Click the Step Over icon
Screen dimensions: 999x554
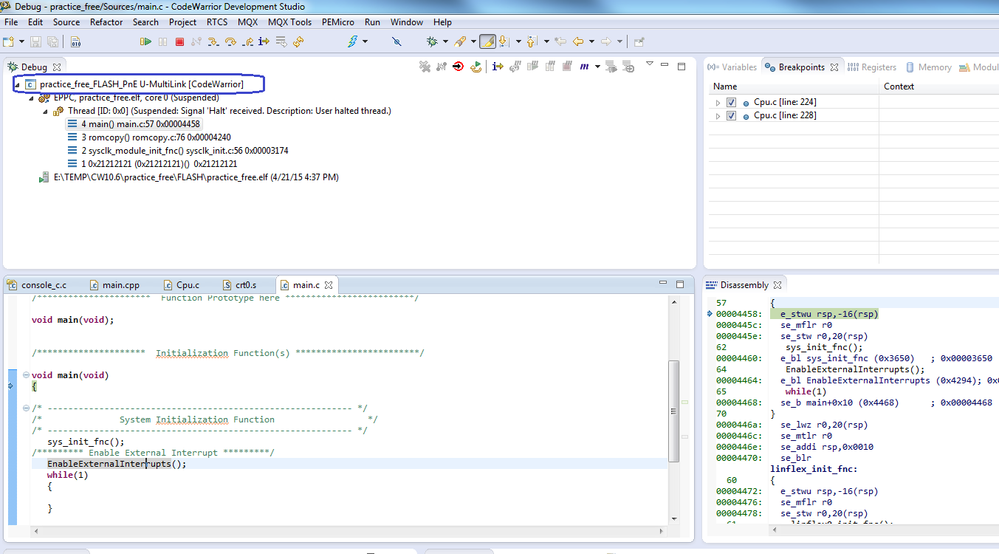pyautogui.click(x=230, y=42)
